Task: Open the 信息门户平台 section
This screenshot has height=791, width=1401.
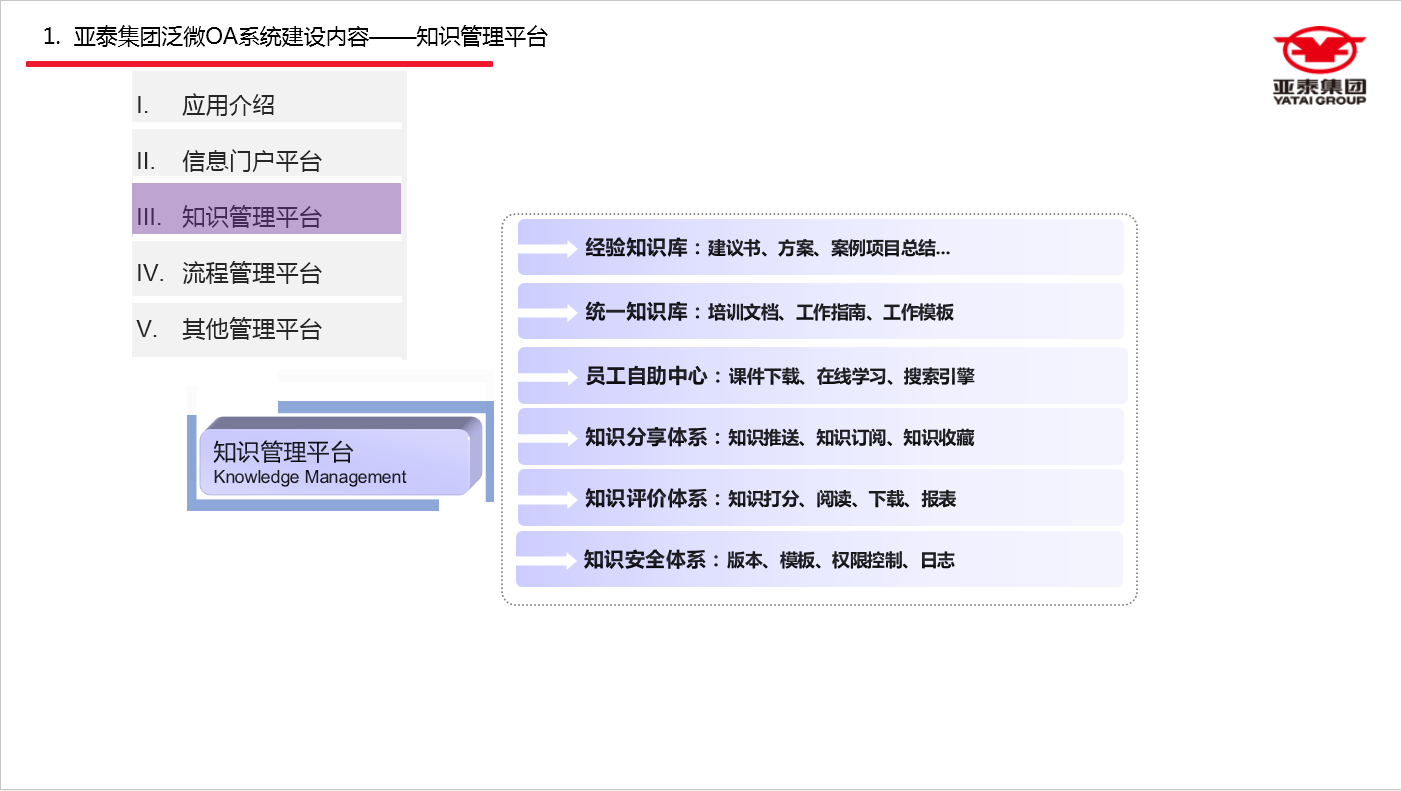Action: pyautogui.click(x=251, y=161)
